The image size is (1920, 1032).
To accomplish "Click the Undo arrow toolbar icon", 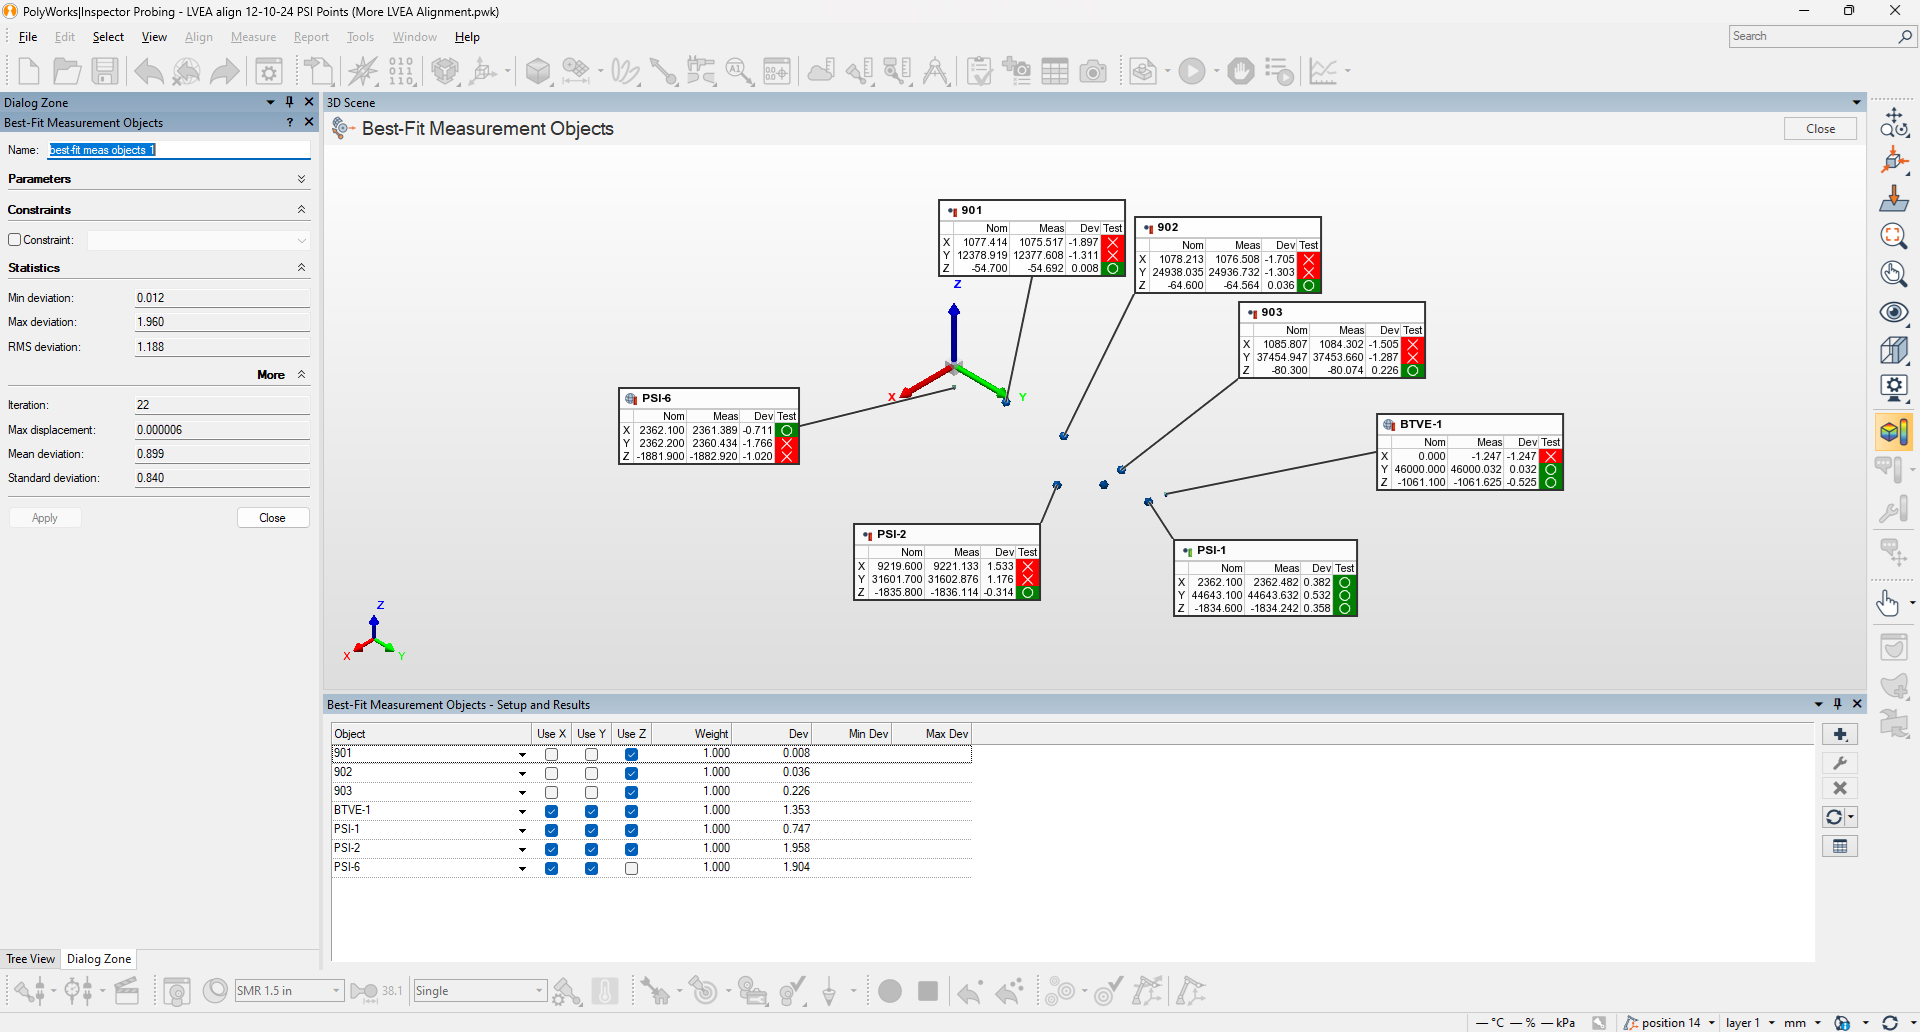I will (149, 71).
